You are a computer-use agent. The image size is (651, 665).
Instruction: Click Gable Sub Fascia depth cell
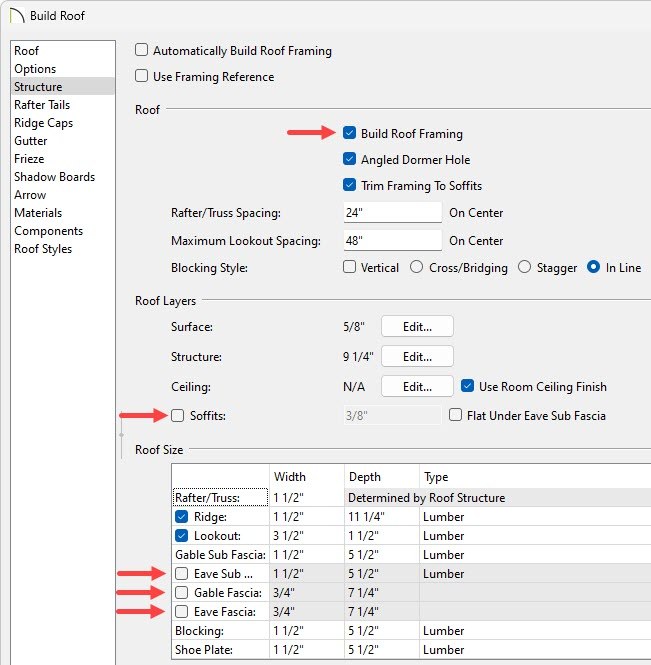tap(382, 555)
